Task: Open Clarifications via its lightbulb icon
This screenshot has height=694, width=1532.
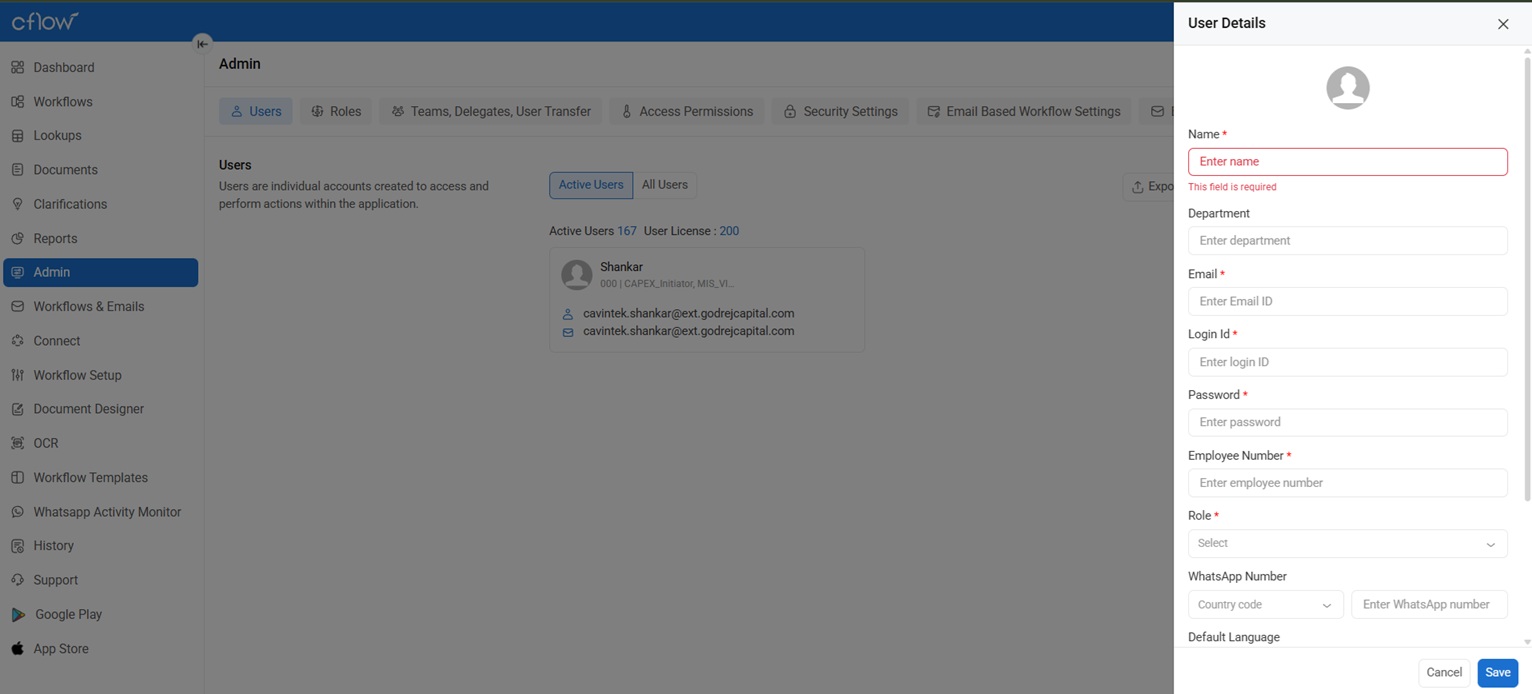Action: (x=17, y=204)
